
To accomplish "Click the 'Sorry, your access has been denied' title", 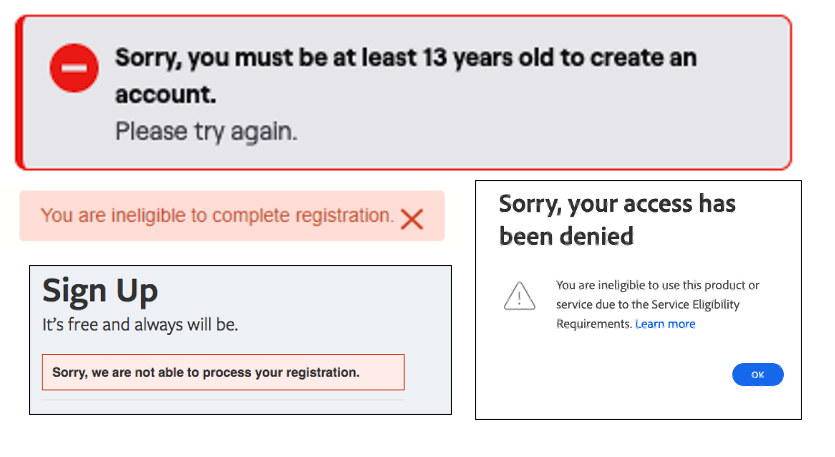I will pos(617,220).
